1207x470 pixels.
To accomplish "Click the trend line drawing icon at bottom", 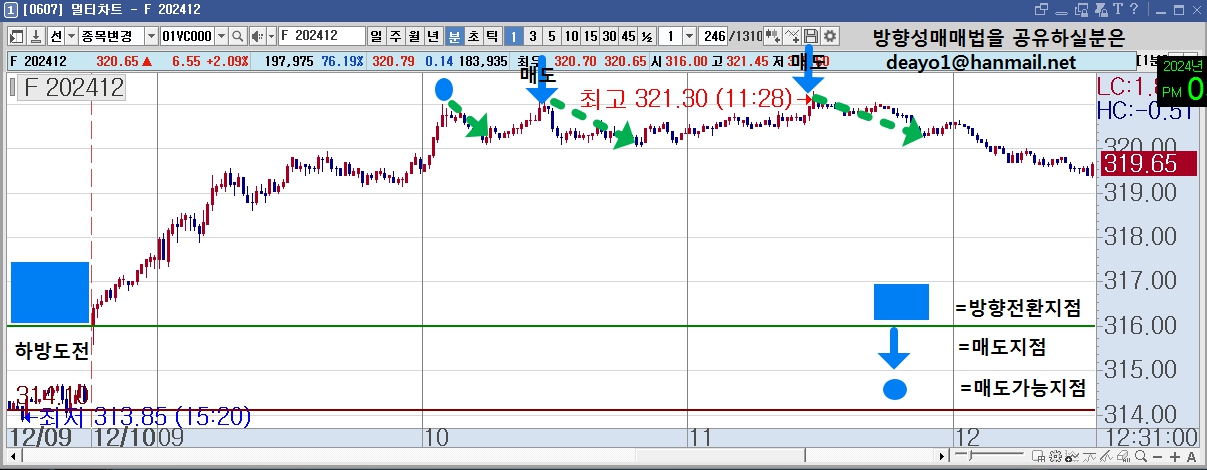I will coord(1106,457).
